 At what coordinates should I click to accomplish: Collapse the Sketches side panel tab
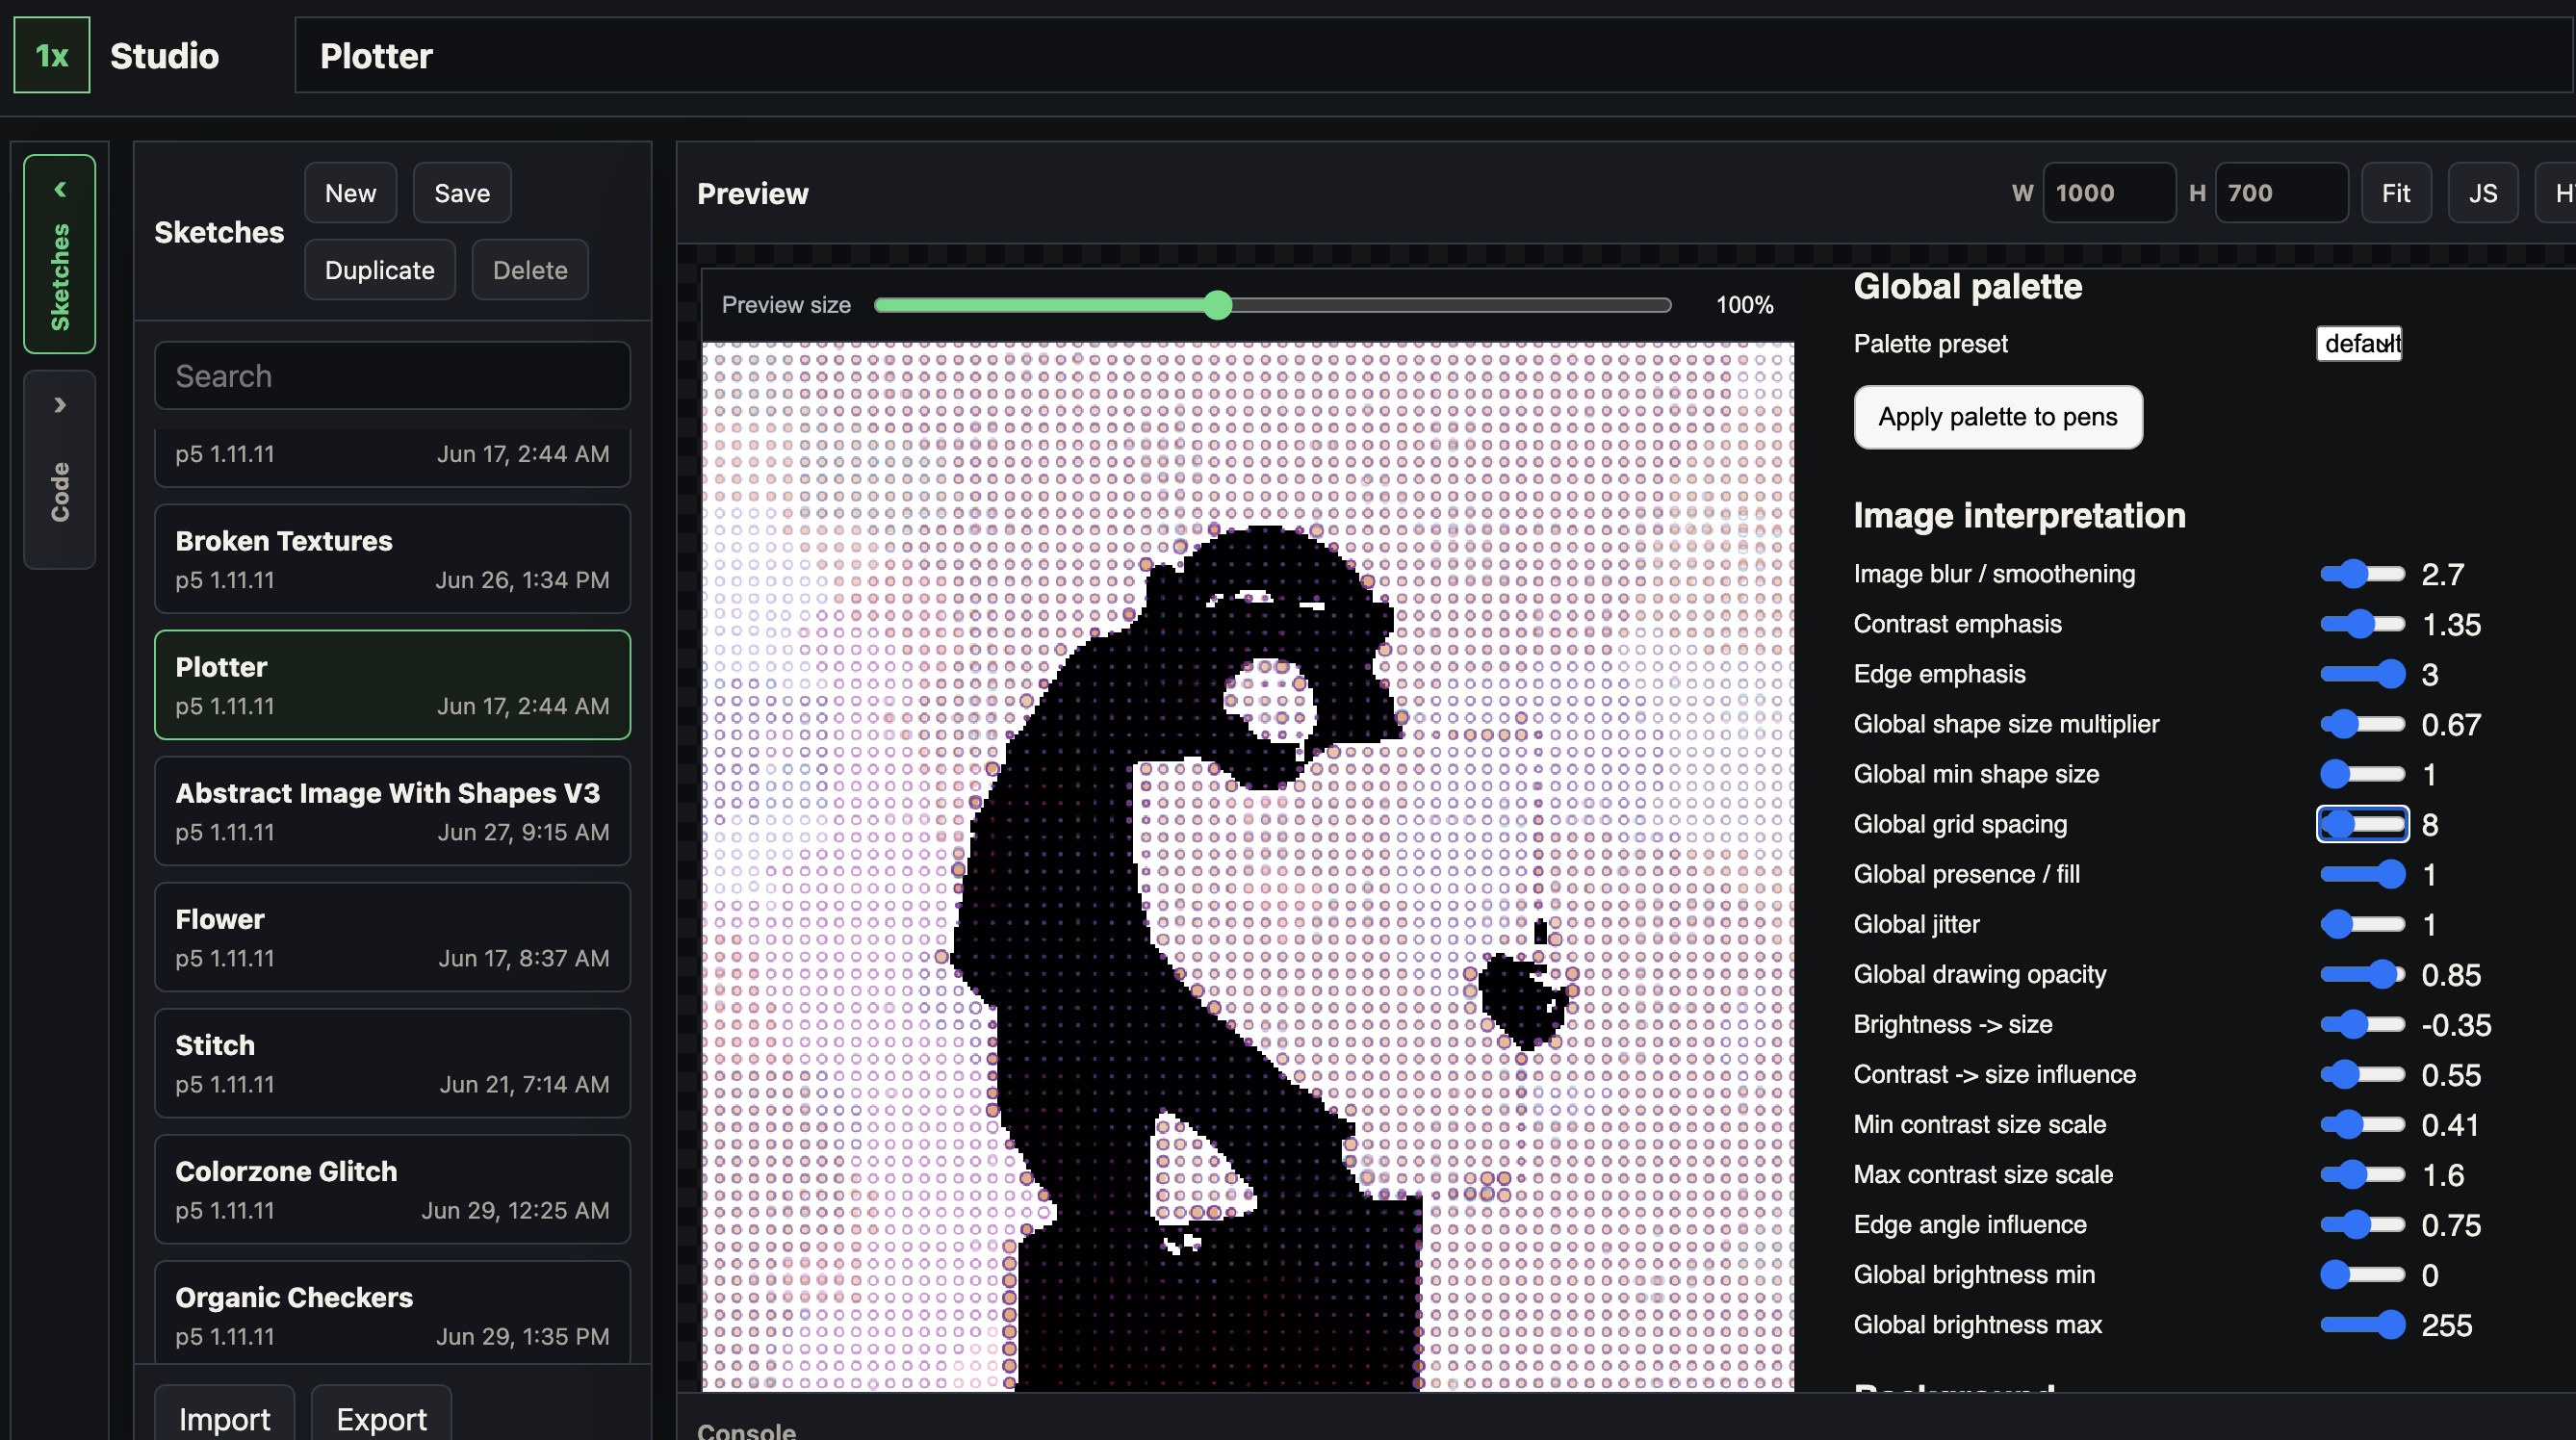click(x=60, y=253)
